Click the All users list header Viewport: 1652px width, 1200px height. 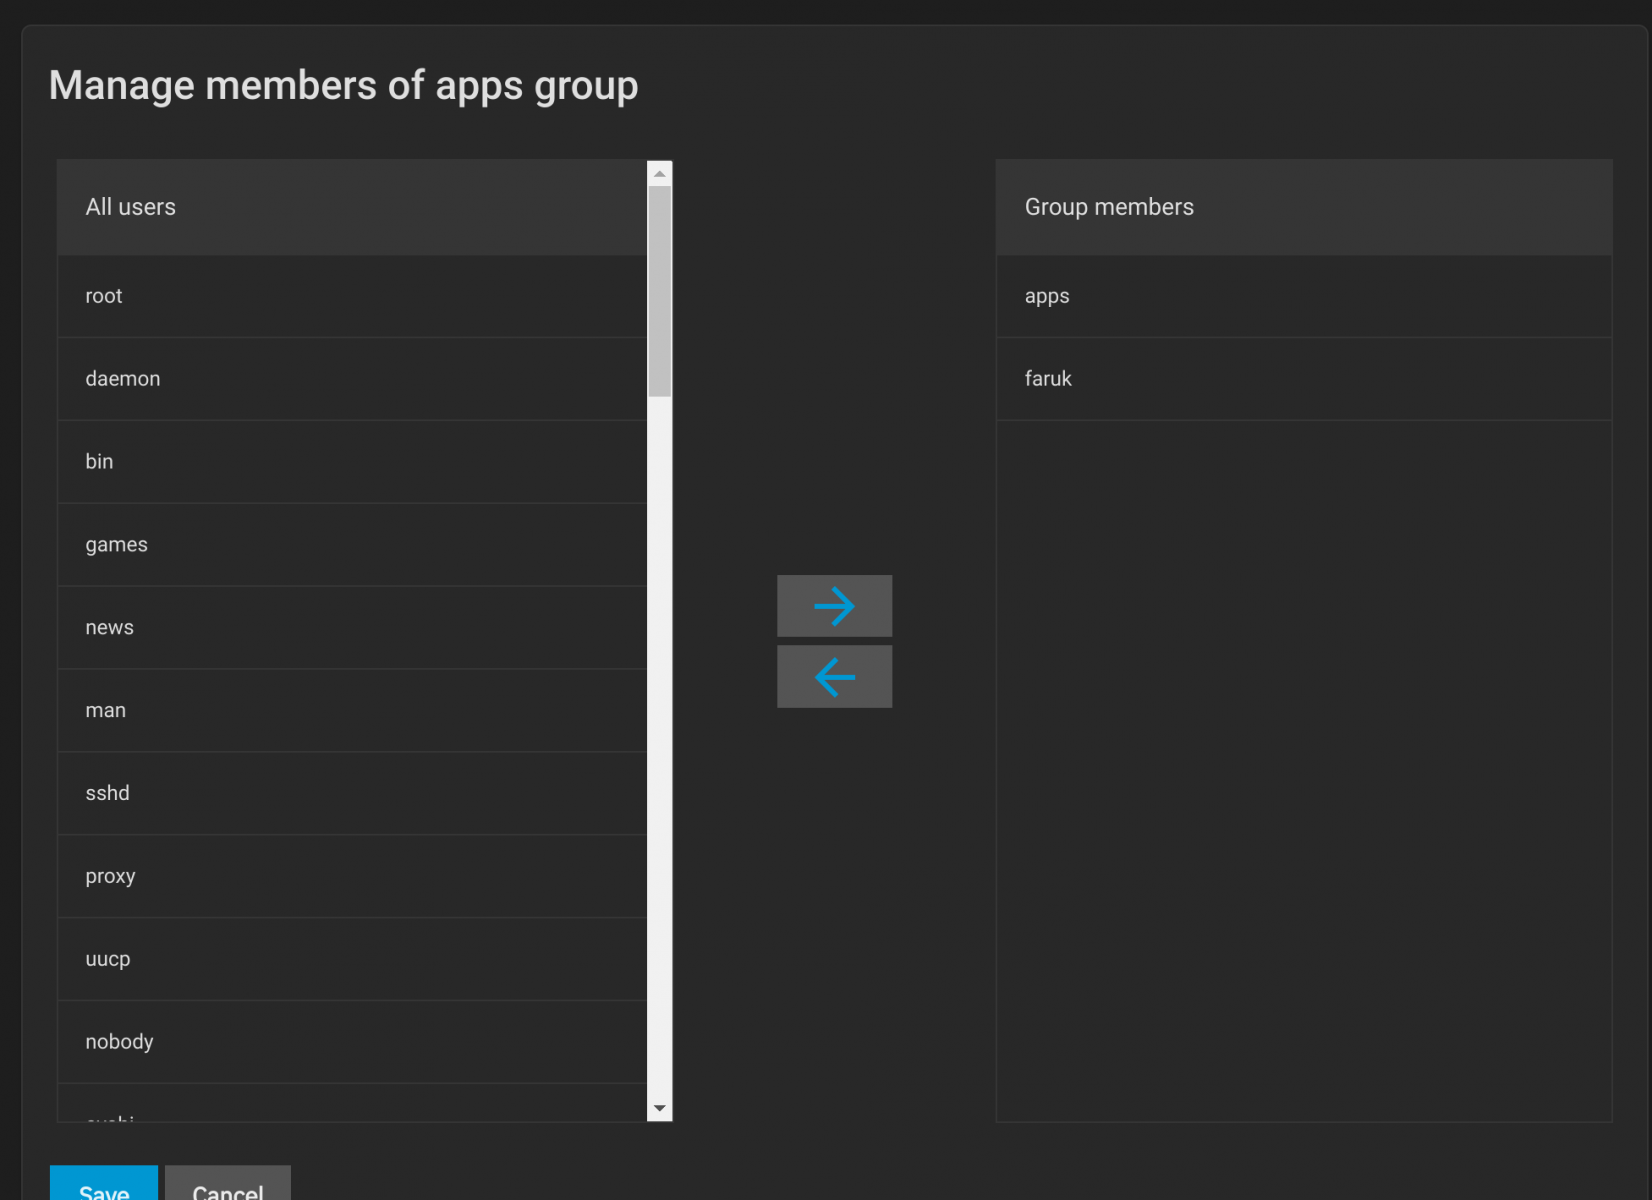click(x=352, y=207)
